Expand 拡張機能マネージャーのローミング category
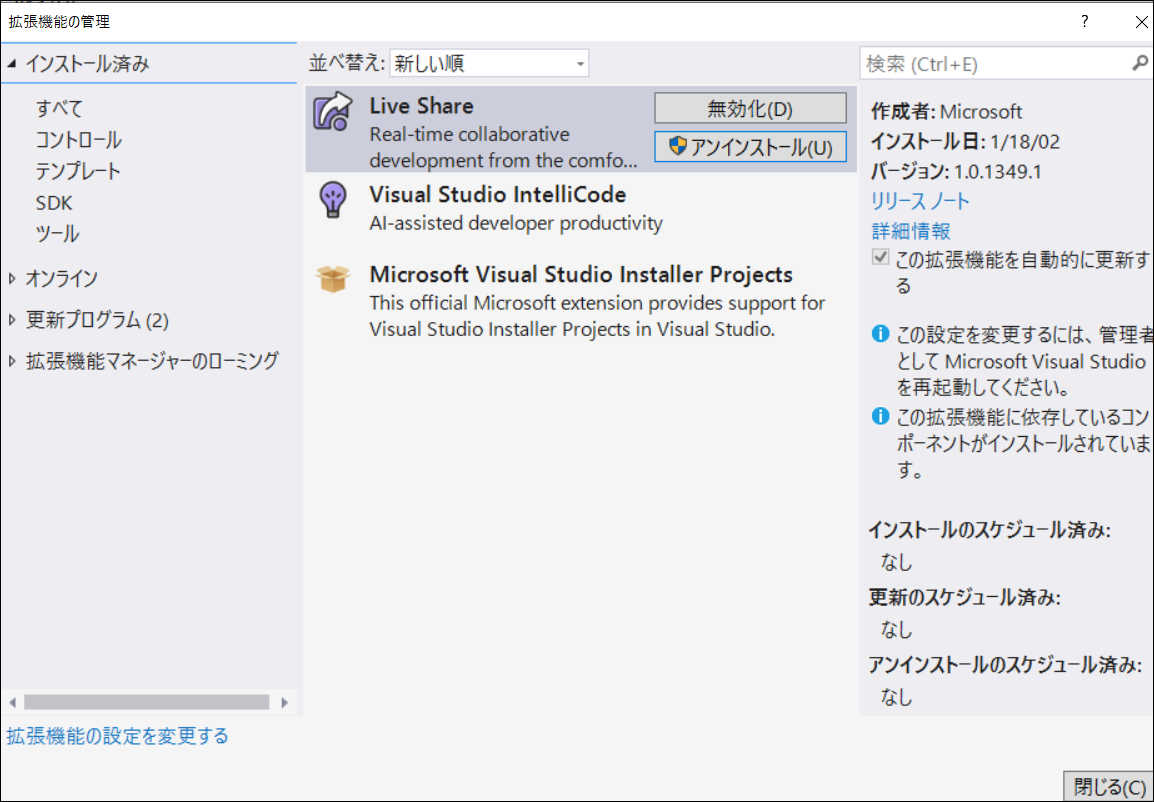The width and height of the screenshot is (1154, 802). pyautogui.click(x=12, y=361)
